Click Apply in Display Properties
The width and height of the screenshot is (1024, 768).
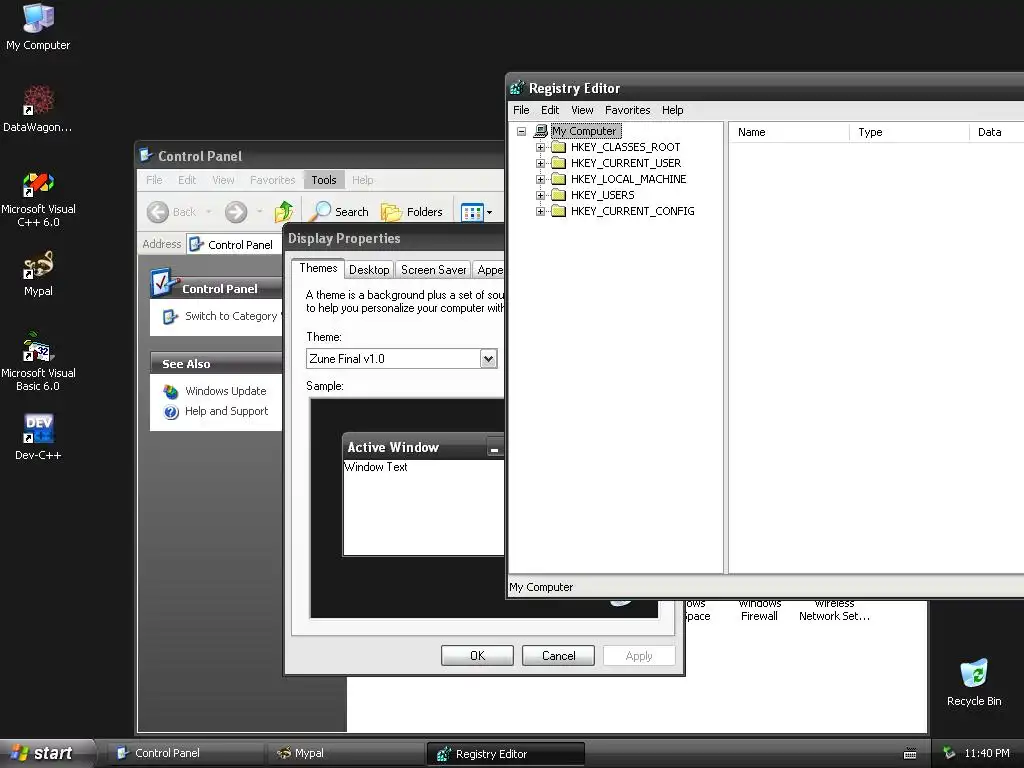pyautogui.click(x=639, y=656)
